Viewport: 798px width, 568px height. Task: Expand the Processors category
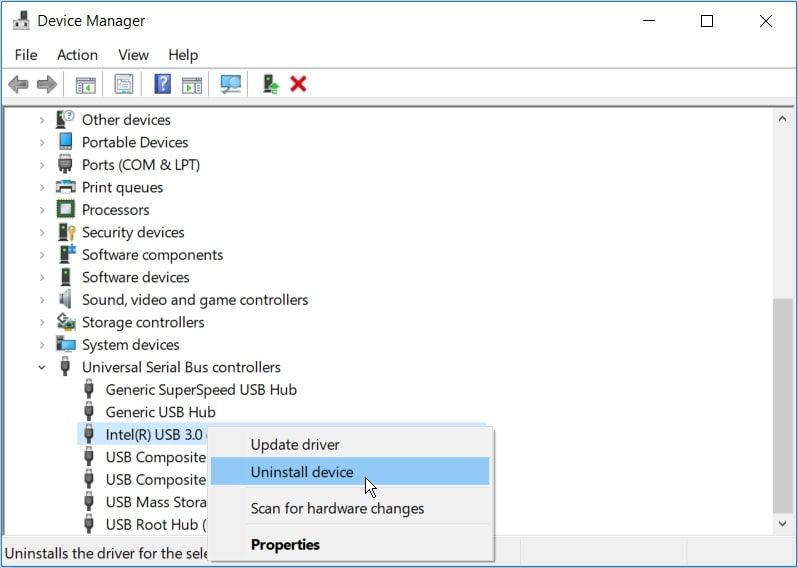(x=42, y=210)
